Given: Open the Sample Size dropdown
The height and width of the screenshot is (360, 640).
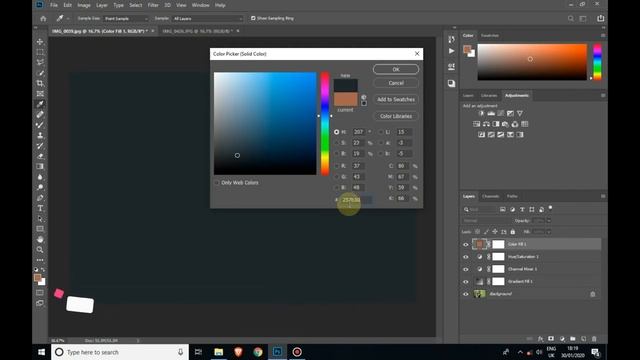Looking at the screenshot, I should coord(126,18).
